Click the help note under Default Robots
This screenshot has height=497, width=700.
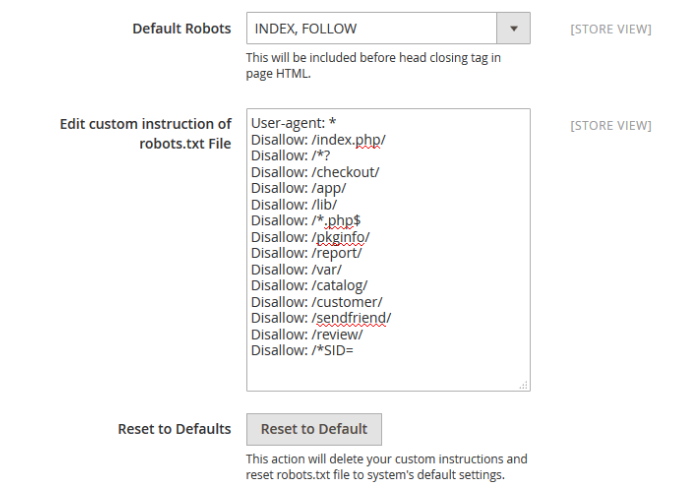click(373, 65)
